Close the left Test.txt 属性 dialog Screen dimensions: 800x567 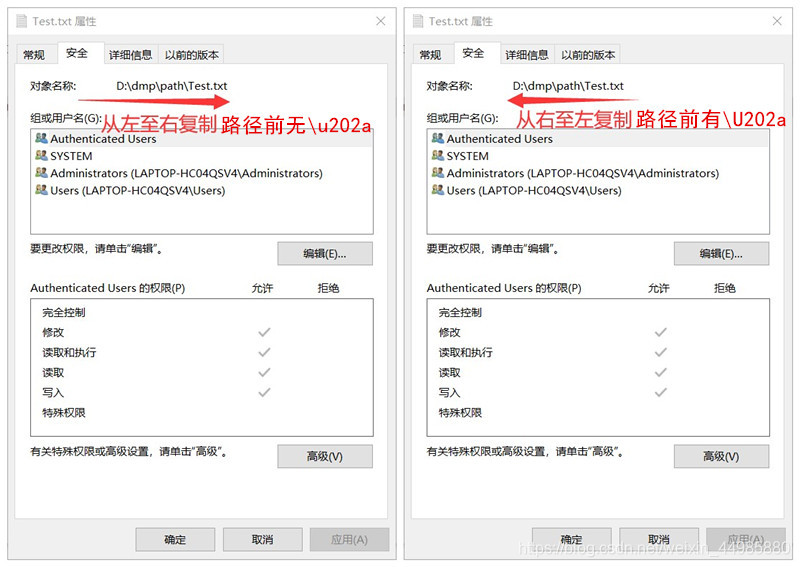coord(381,21)
